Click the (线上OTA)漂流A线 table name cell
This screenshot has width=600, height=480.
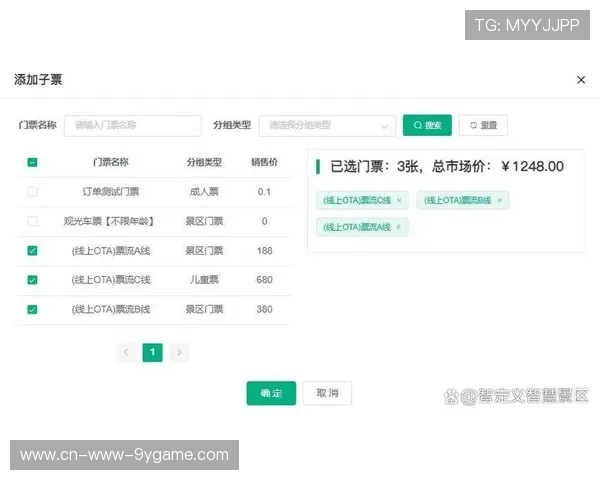coord(111,251)
